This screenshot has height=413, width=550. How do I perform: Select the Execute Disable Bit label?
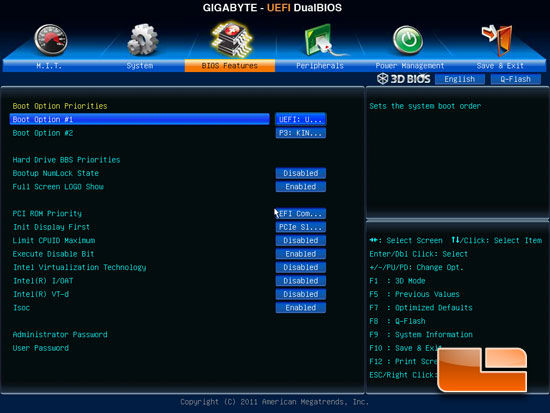click(53, 254)
